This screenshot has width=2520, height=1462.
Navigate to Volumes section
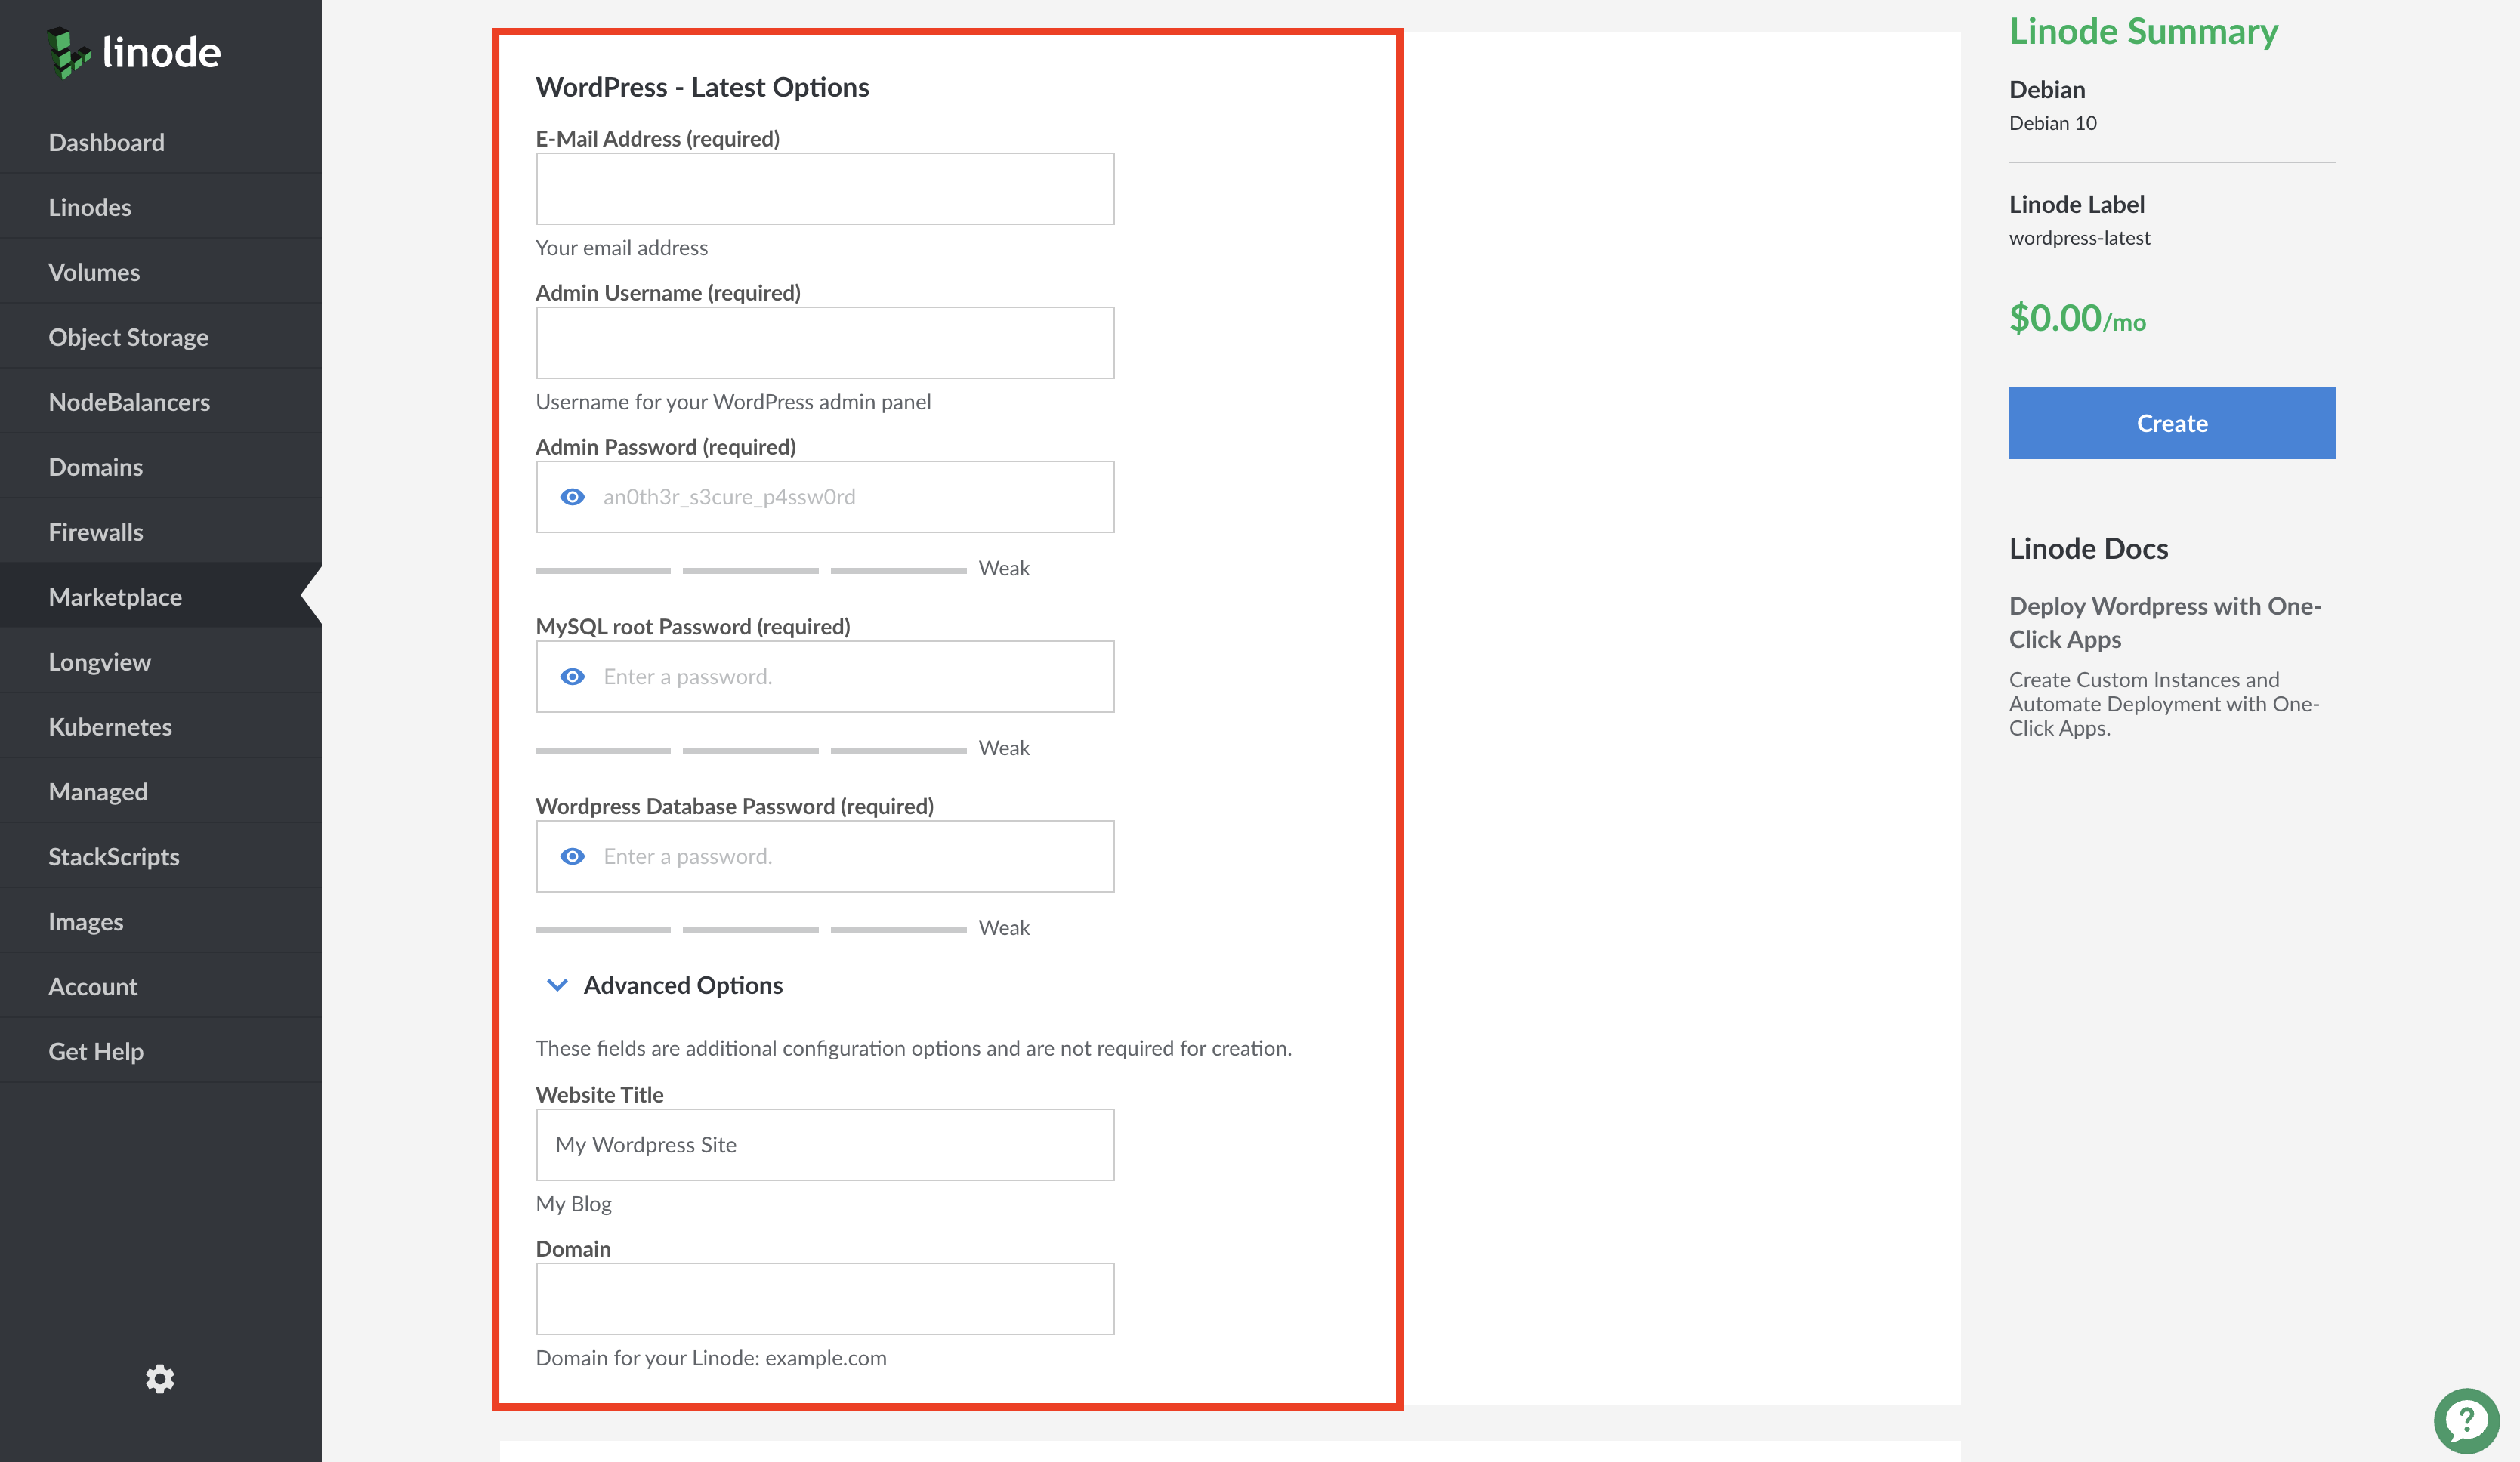tap(92, 272)
